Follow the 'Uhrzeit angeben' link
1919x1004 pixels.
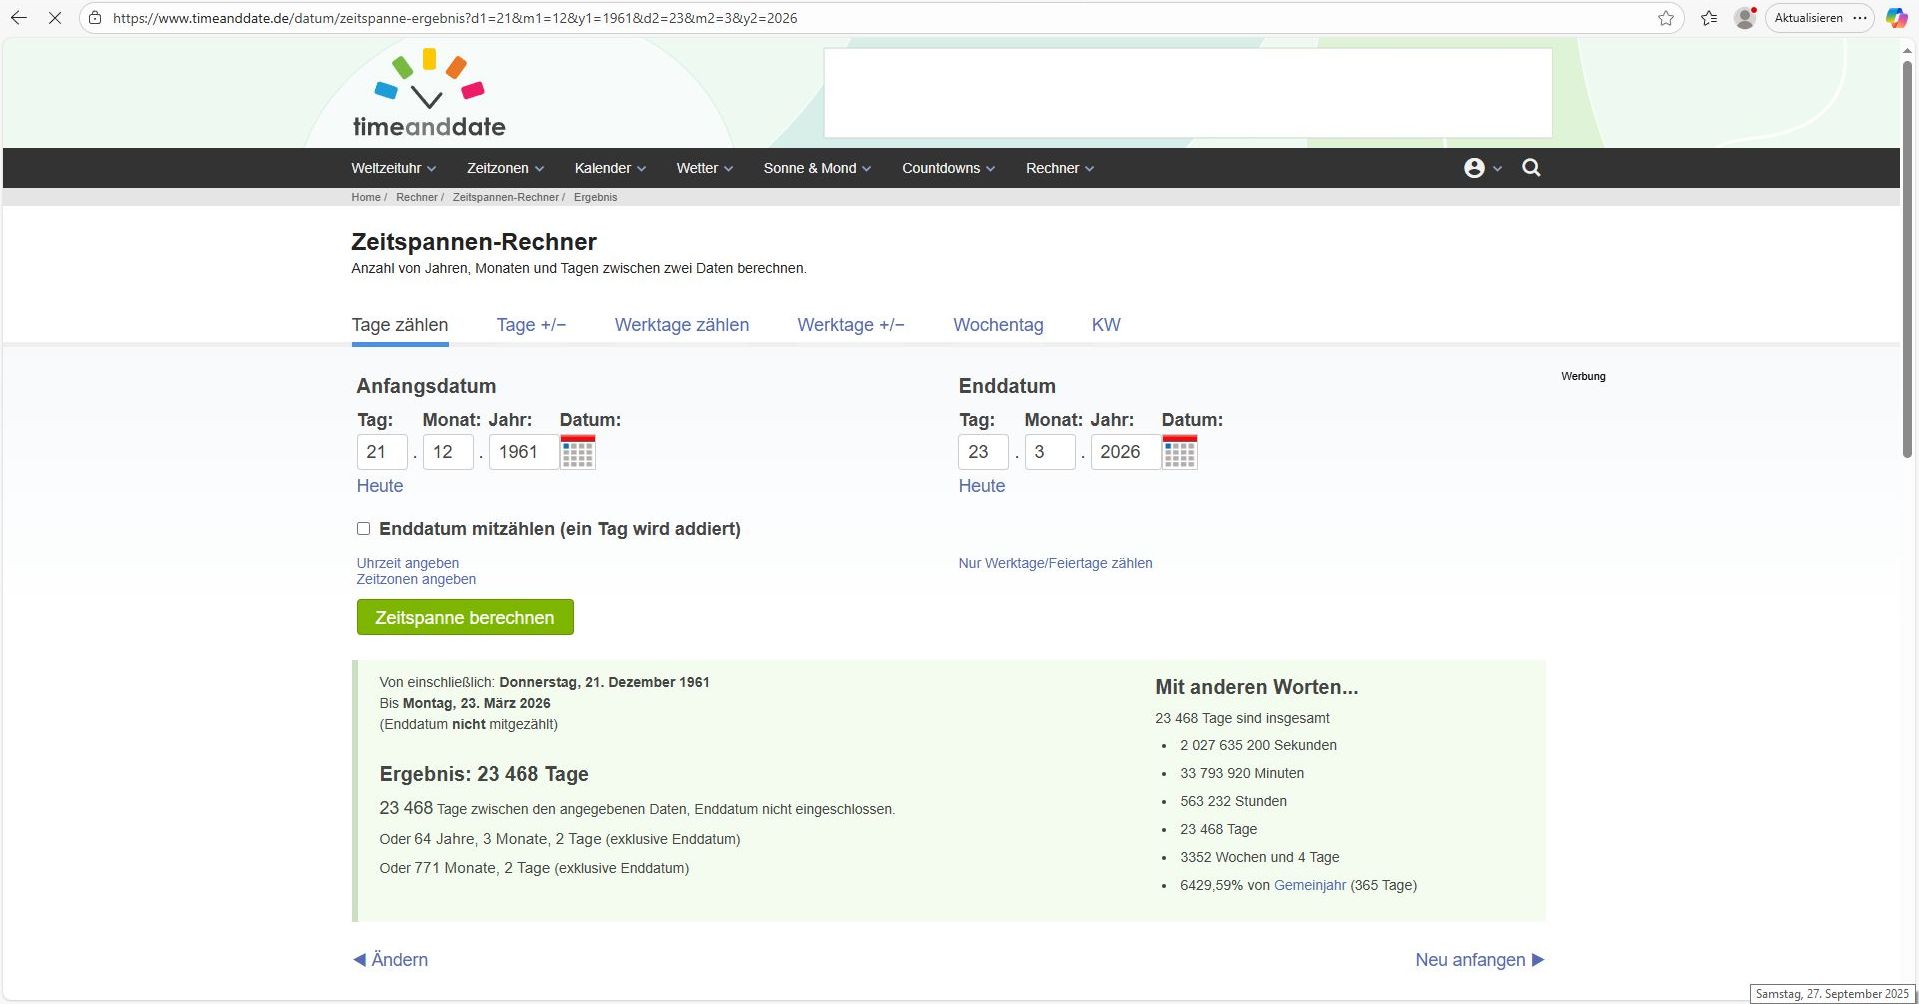pyautogui.click(x=408, y=563)
